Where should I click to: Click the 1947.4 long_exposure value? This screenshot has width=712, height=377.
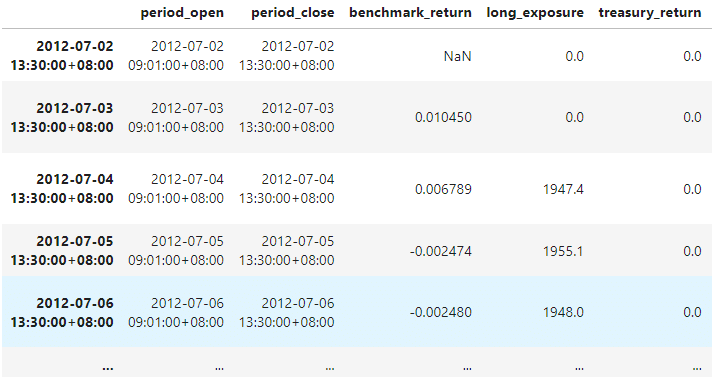563,189
